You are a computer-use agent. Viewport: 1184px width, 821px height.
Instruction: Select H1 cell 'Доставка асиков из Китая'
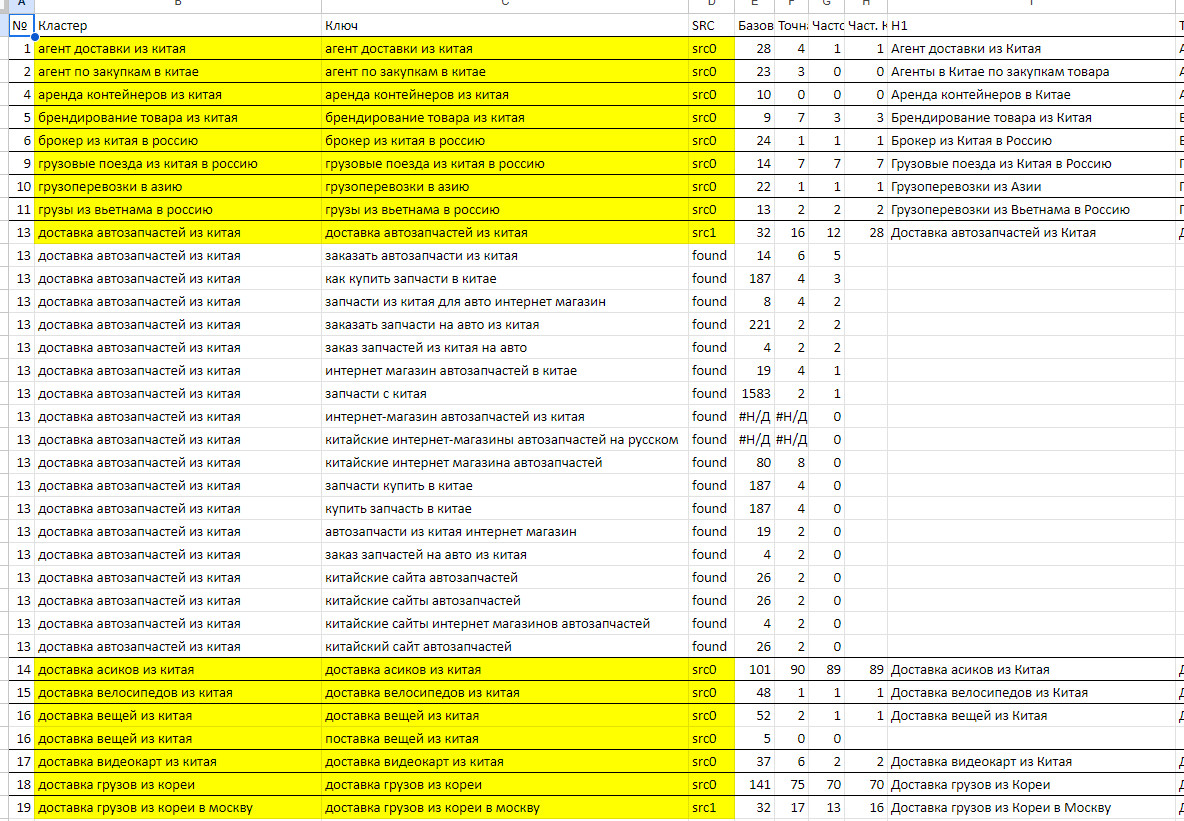tap(1031, 670)
